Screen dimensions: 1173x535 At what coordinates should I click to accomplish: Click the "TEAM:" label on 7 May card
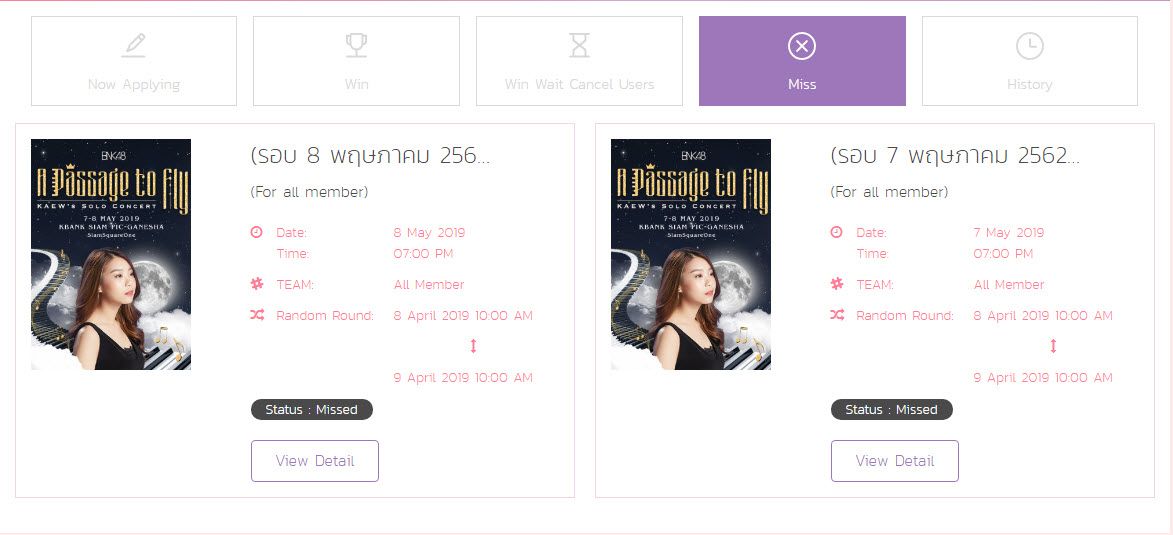pos(875,285)
